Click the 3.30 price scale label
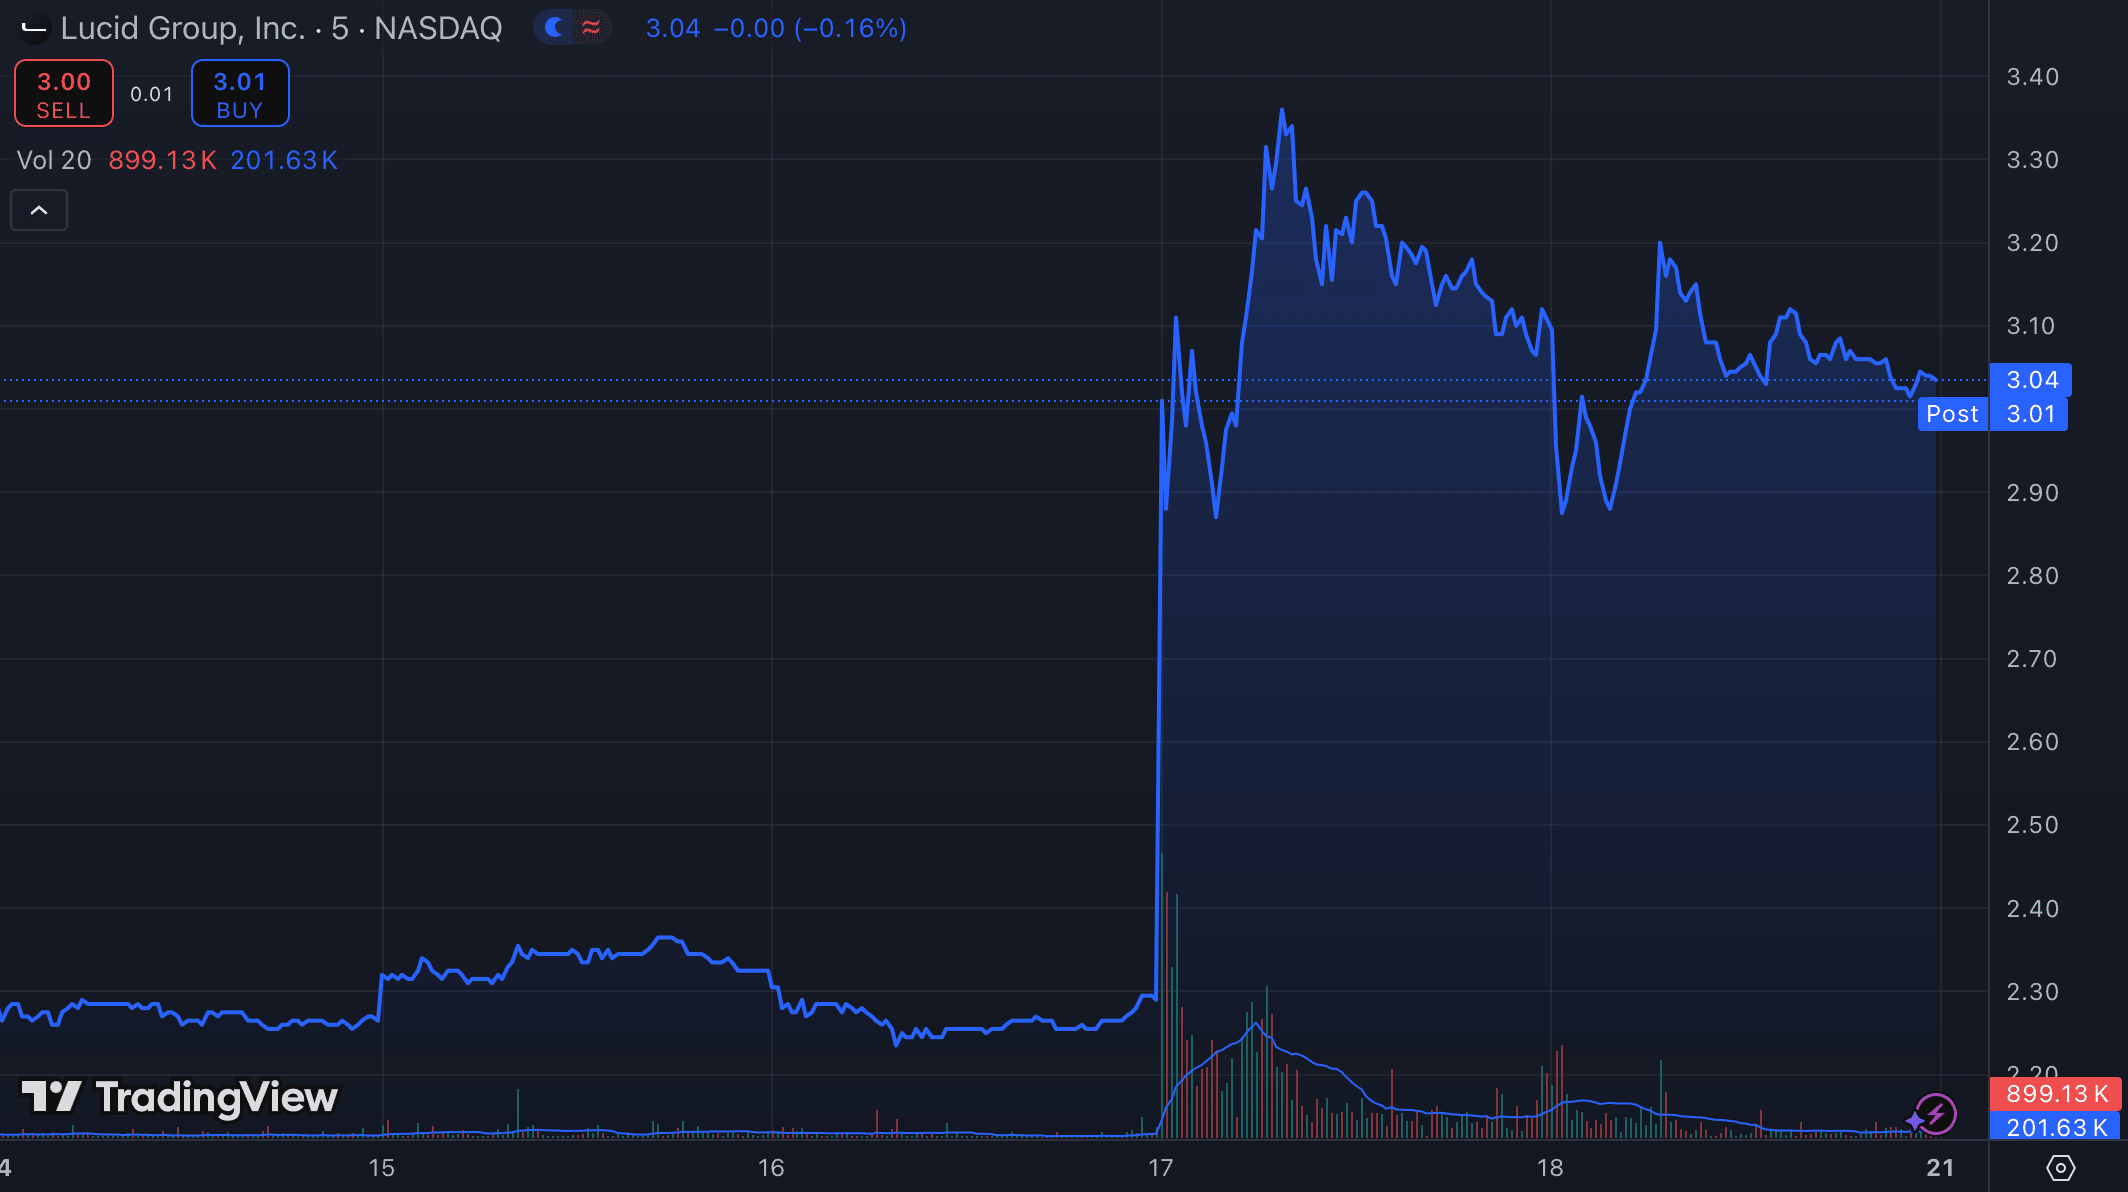The width and height of the screenshot is (2128, 1192). 2033,160
